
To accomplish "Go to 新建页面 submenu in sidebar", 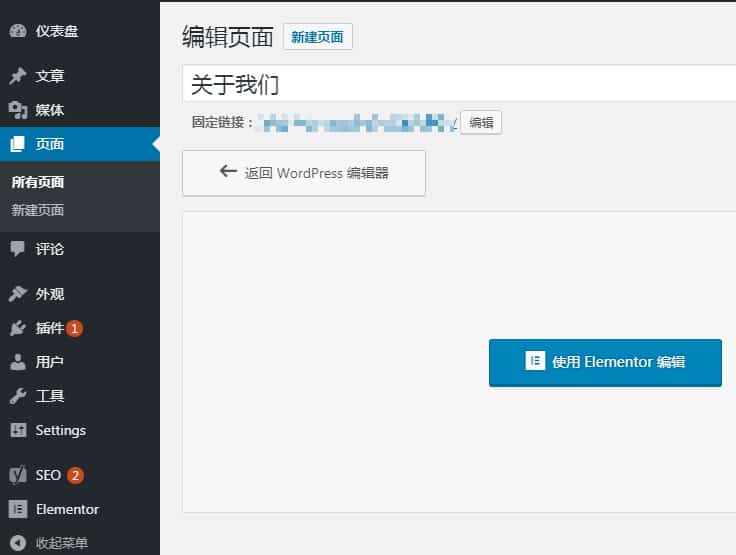I will [38, 210].
